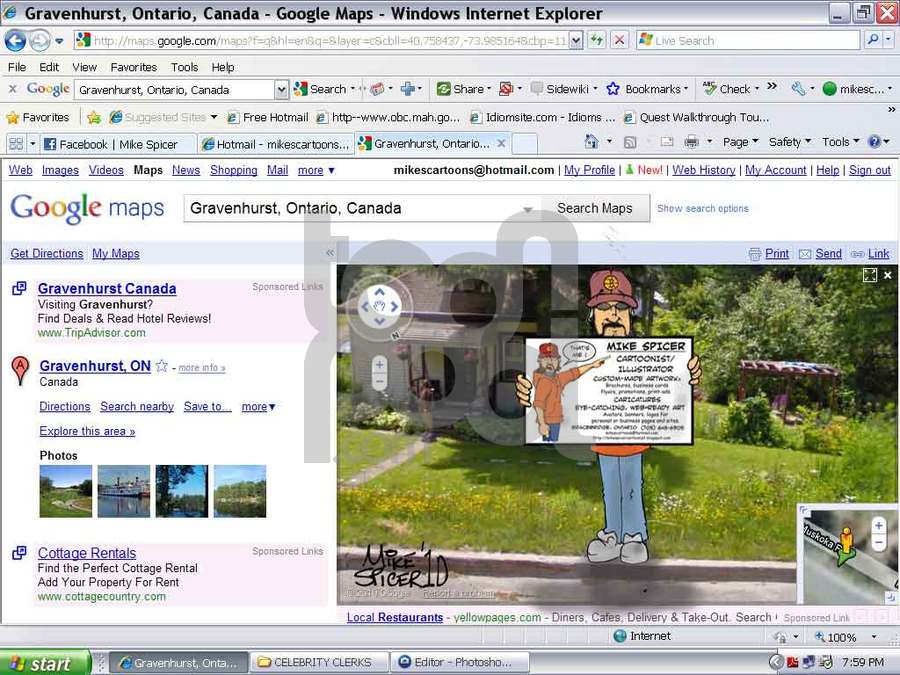Open the Google Toolbar search box dropdown
The image size is (900, 675).
pyautogui.click(x=281, y=90)
